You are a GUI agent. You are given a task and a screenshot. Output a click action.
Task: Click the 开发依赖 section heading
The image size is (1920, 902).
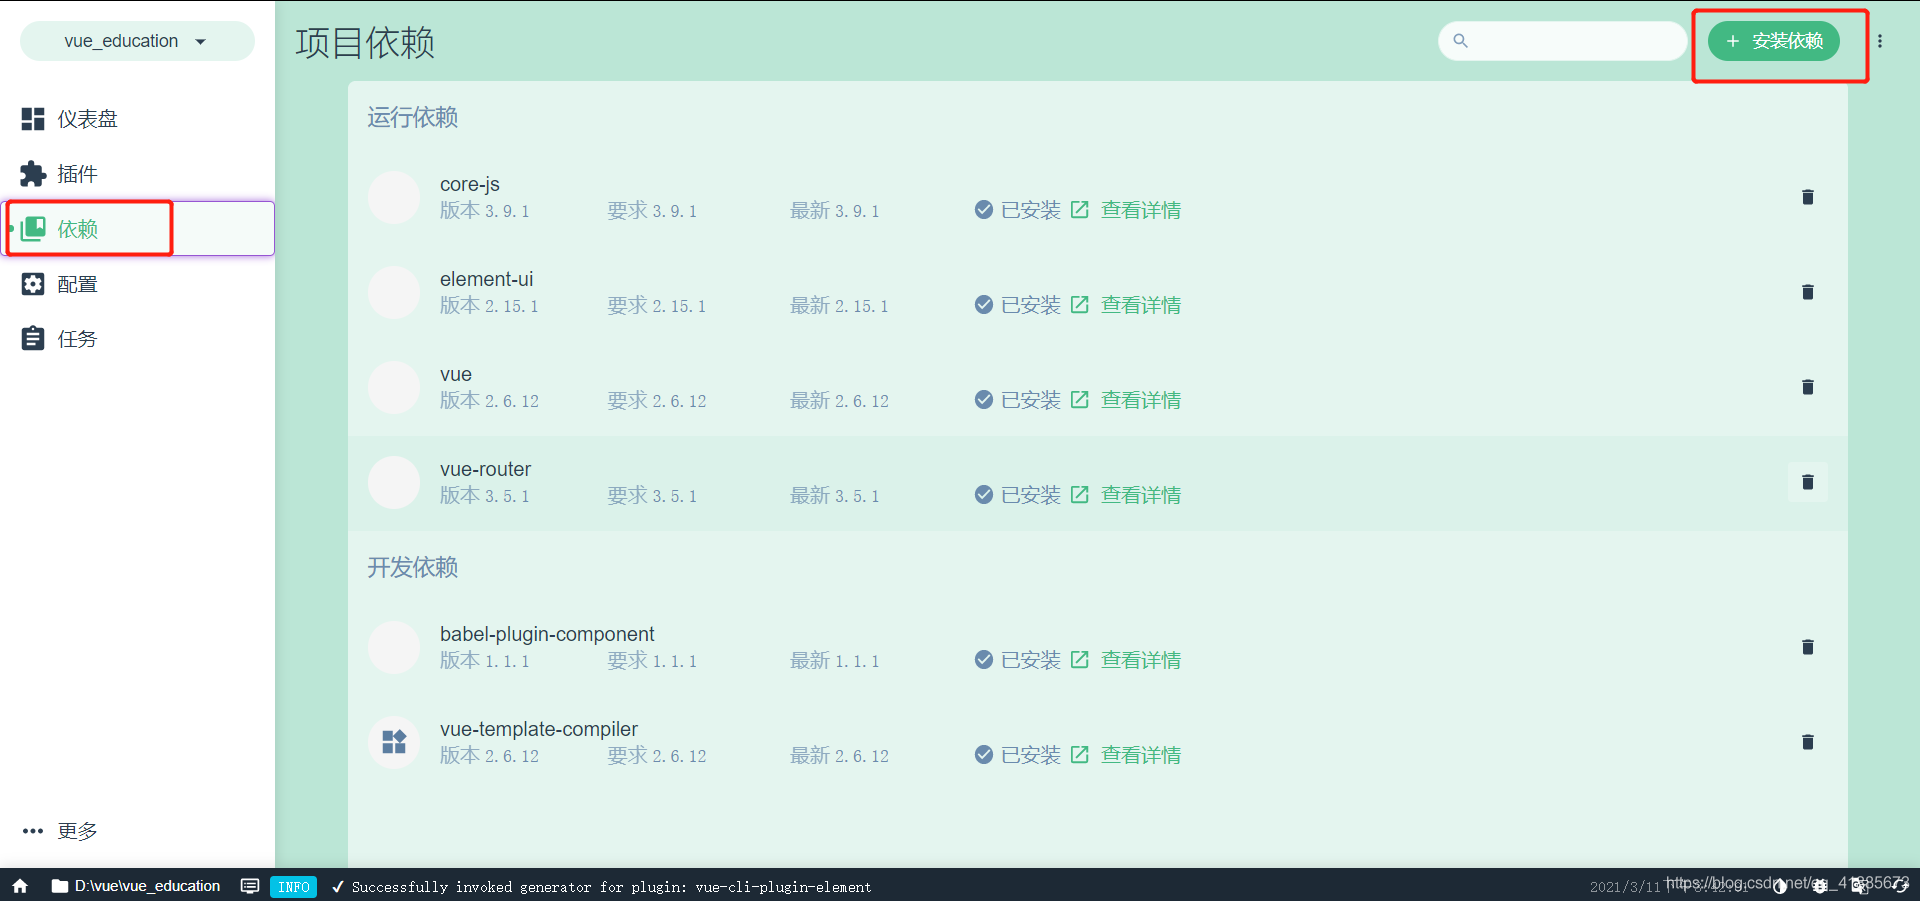tap(413, 567)
